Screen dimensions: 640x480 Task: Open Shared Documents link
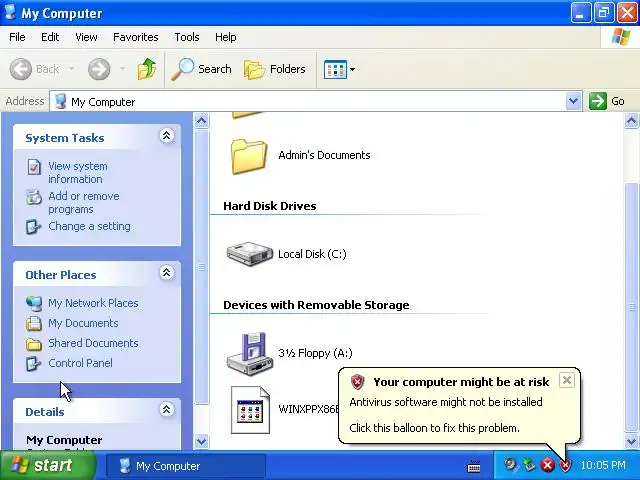pyautogui.click(x=93, y=343)
